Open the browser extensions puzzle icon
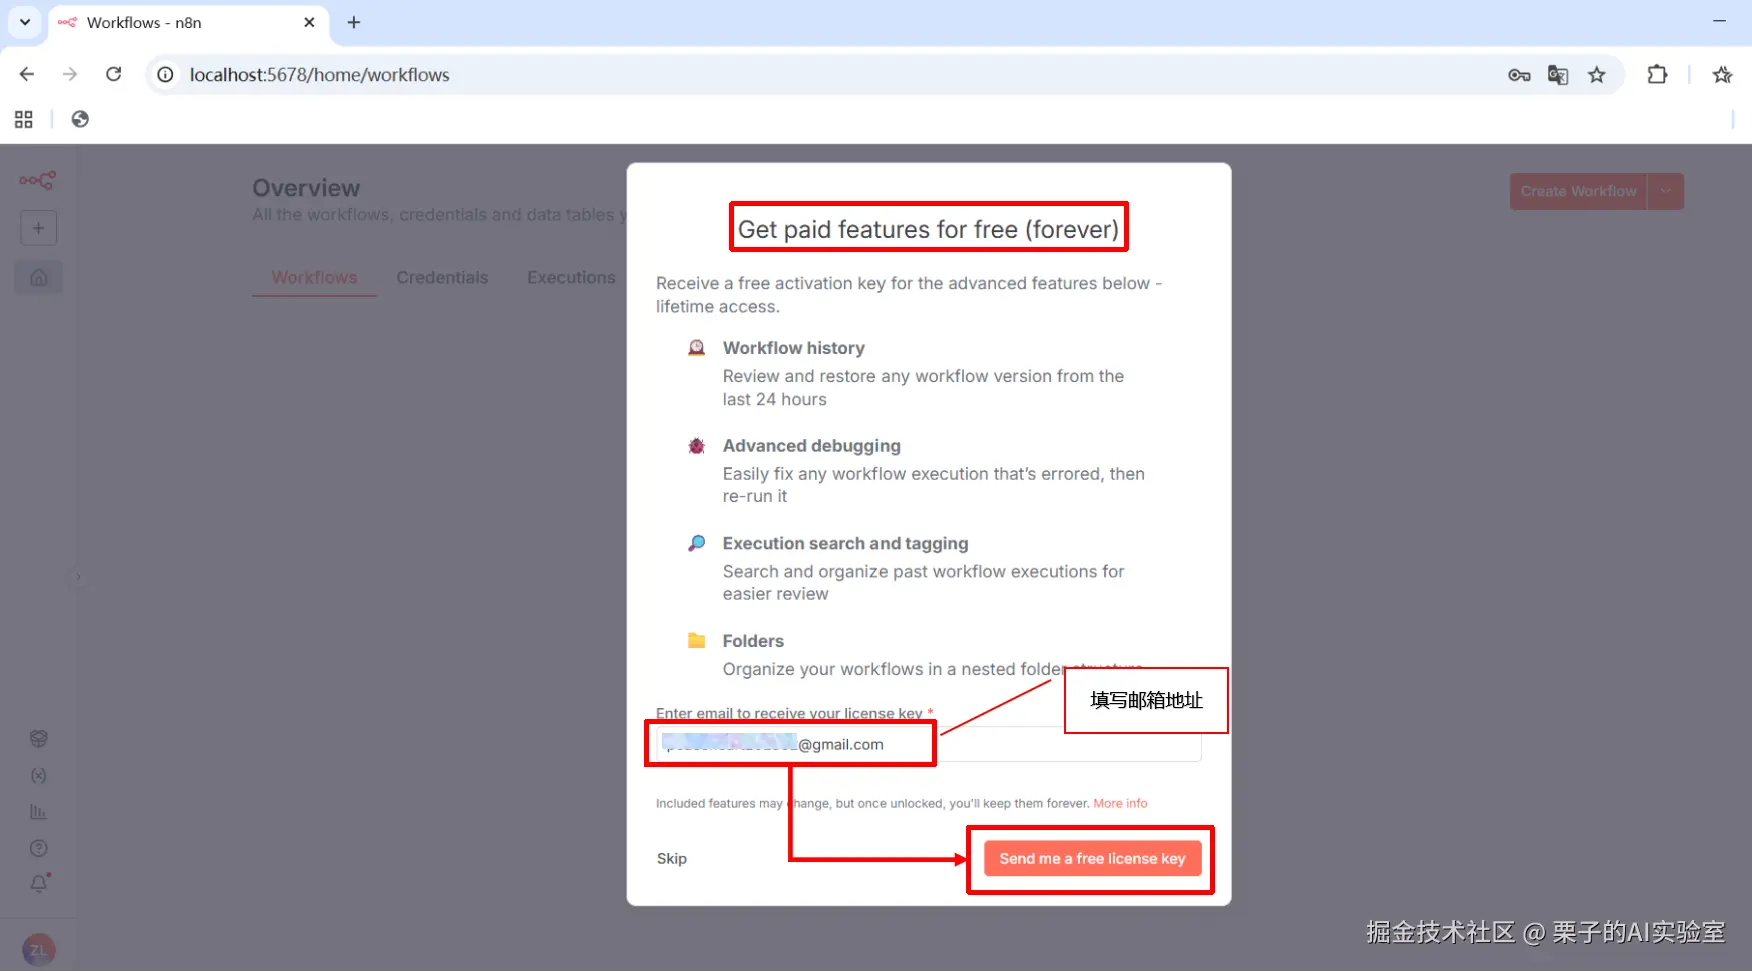The height and width of the screenshot is (972, 1752). 1657,75
